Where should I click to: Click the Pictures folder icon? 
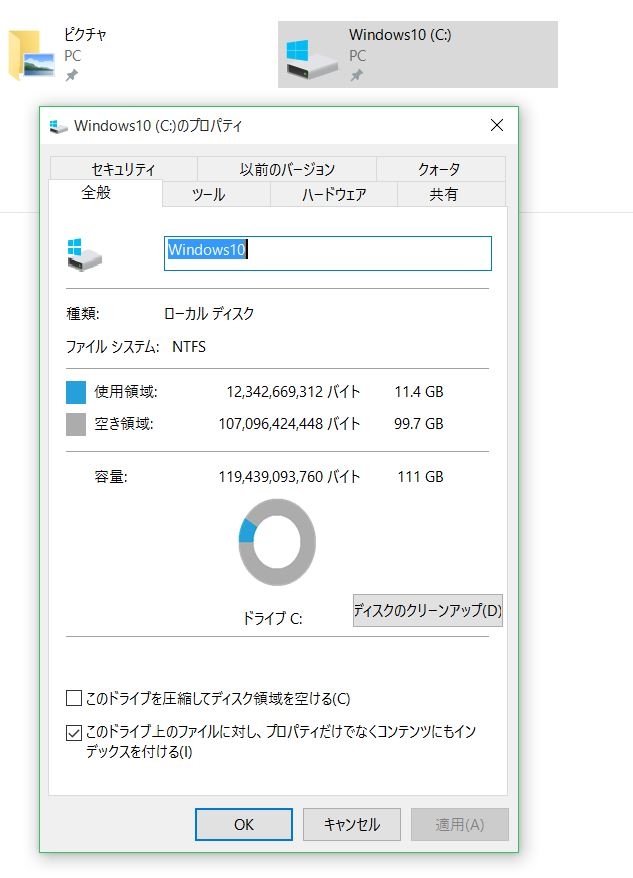tap(31, 55)
